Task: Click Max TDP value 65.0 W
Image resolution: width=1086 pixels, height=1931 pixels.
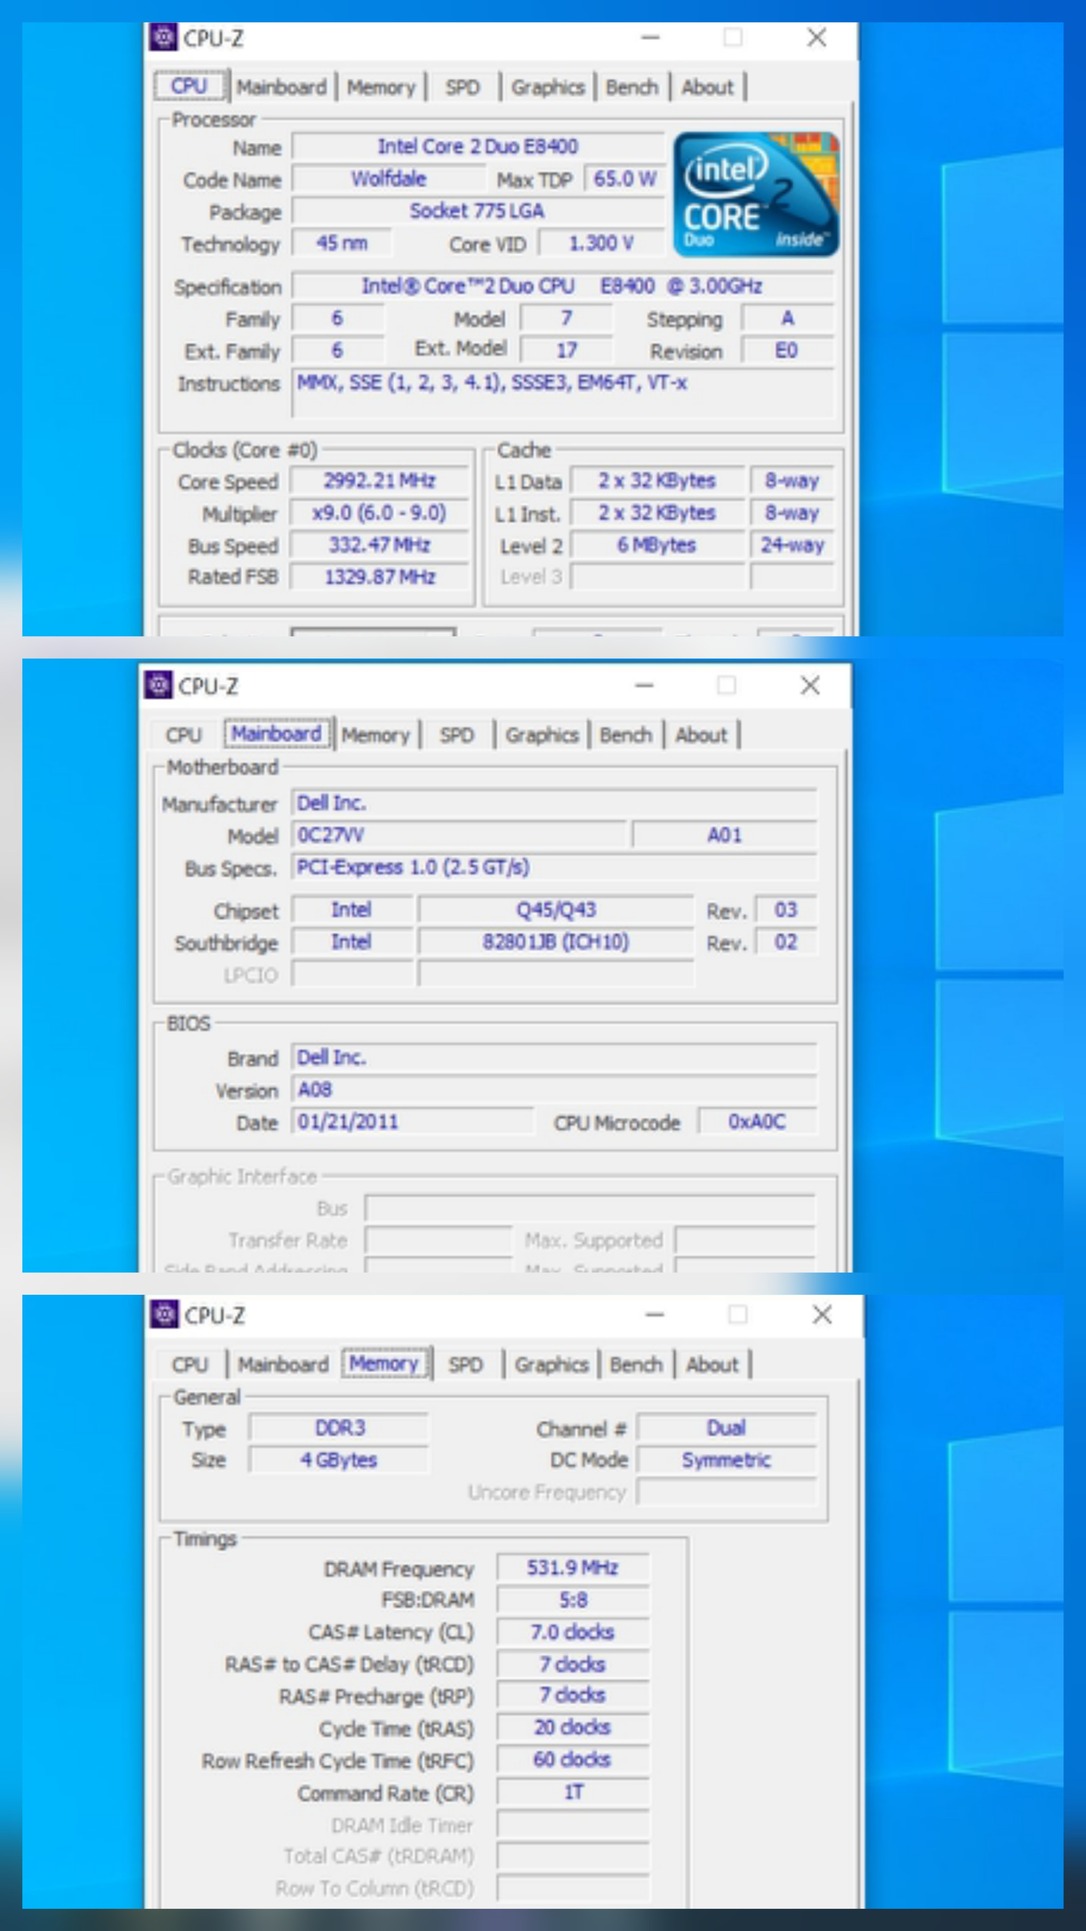Action: point(625,179)
